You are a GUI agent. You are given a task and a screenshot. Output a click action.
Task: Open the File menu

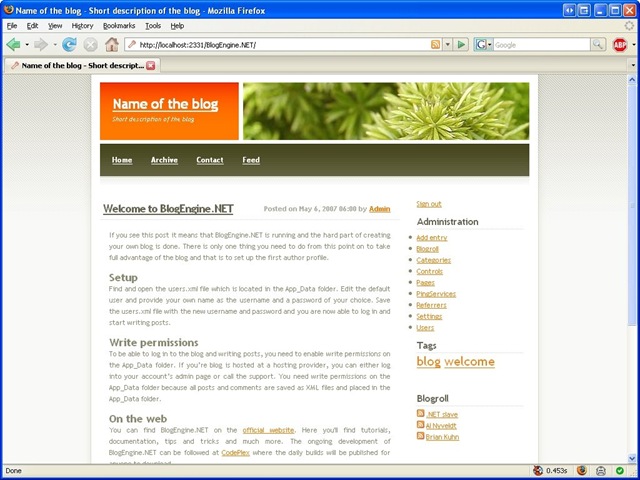click(x=12, y=26)
